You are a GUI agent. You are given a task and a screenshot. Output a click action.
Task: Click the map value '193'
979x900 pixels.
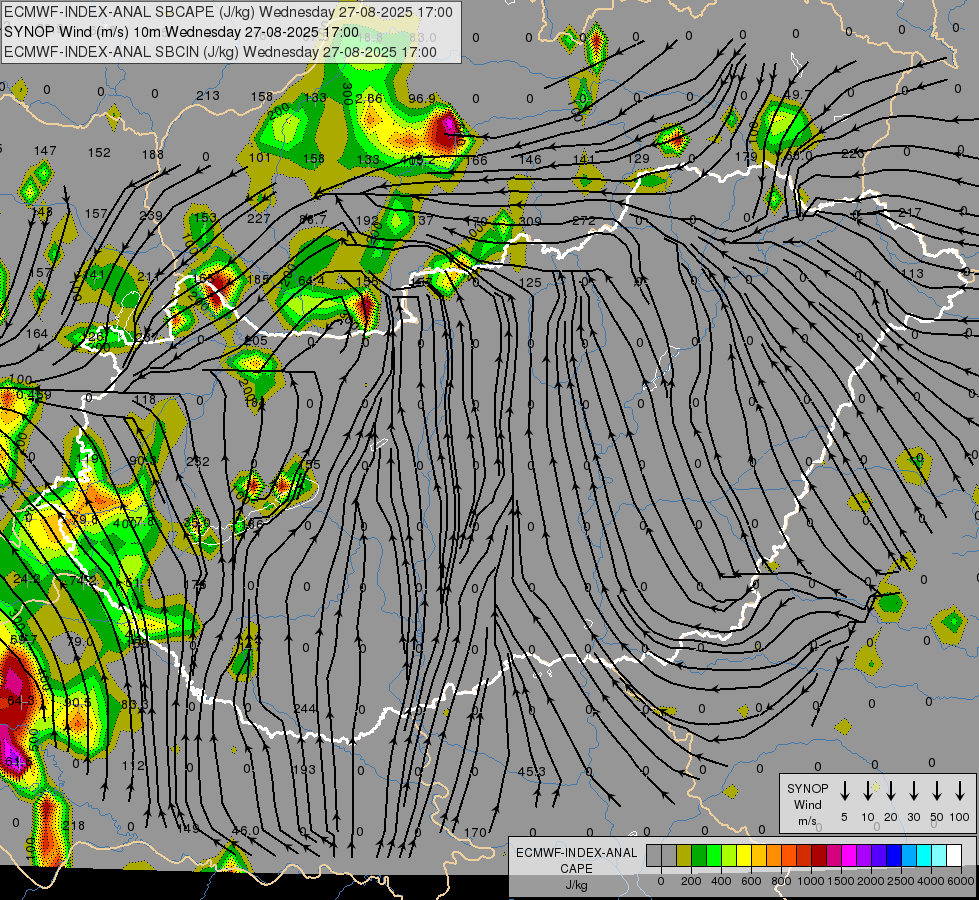pos(304,769)
